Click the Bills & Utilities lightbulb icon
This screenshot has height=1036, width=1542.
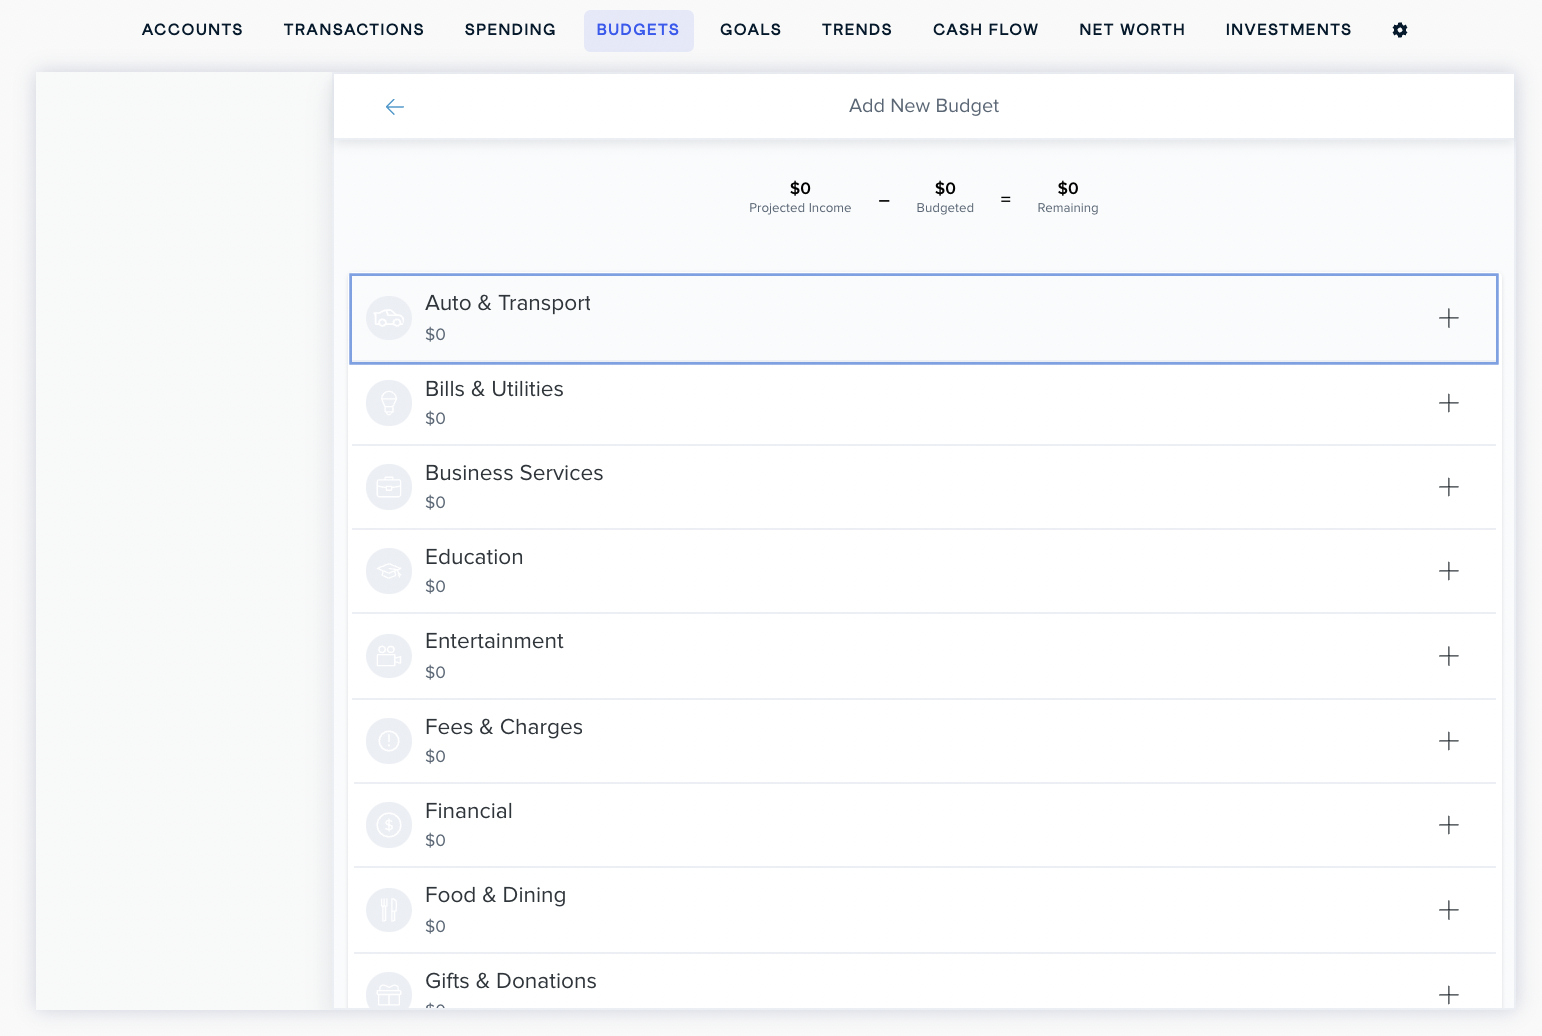389,403
